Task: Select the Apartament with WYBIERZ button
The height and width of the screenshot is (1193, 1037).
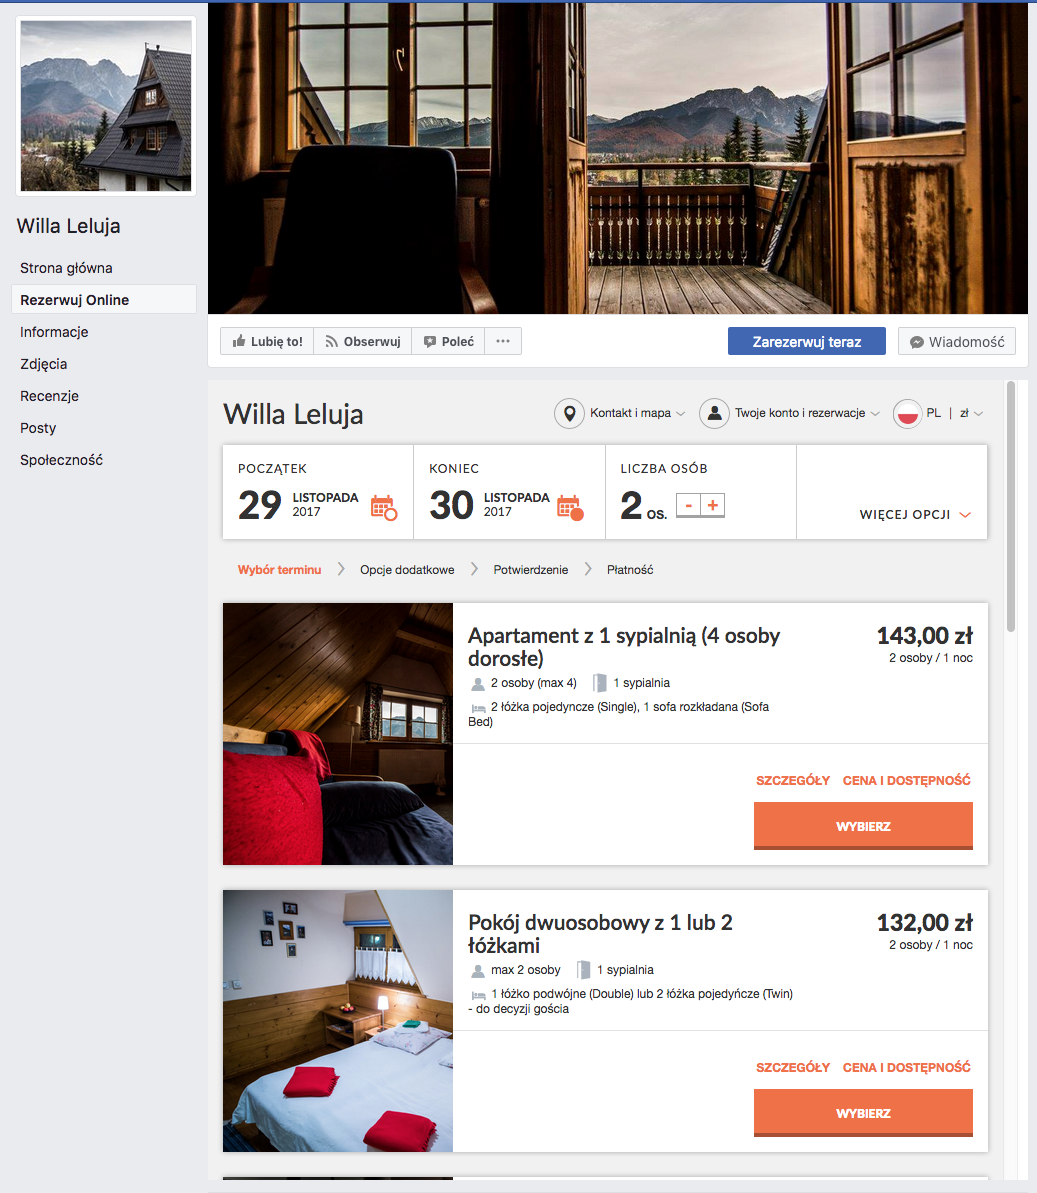Action: coord(864,826)
